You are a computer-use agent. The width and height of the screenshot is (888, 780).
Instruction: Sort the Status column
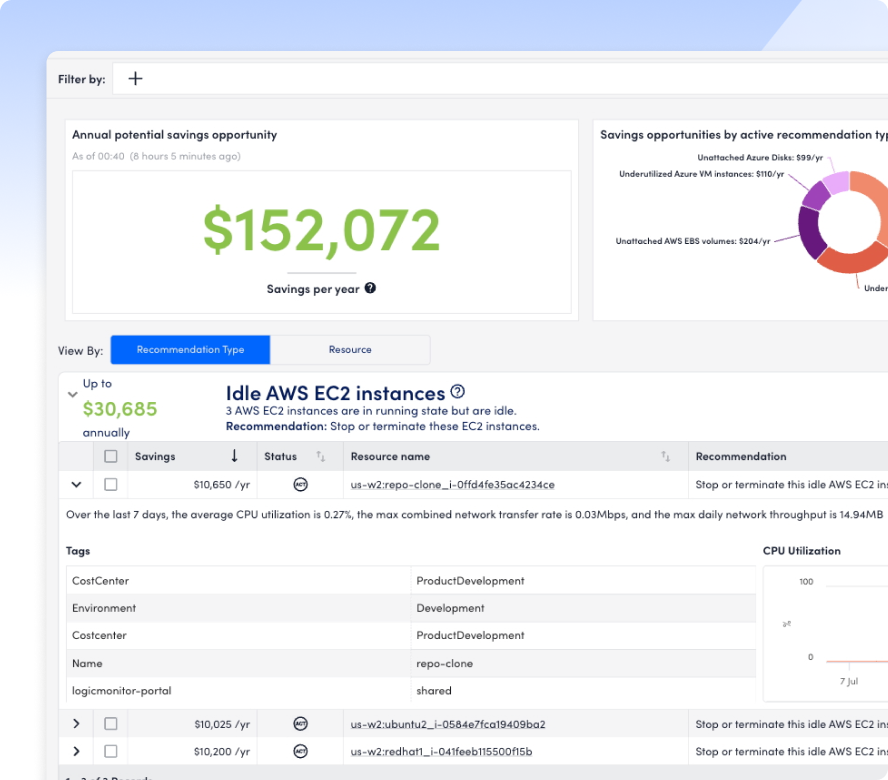point(321,456)
